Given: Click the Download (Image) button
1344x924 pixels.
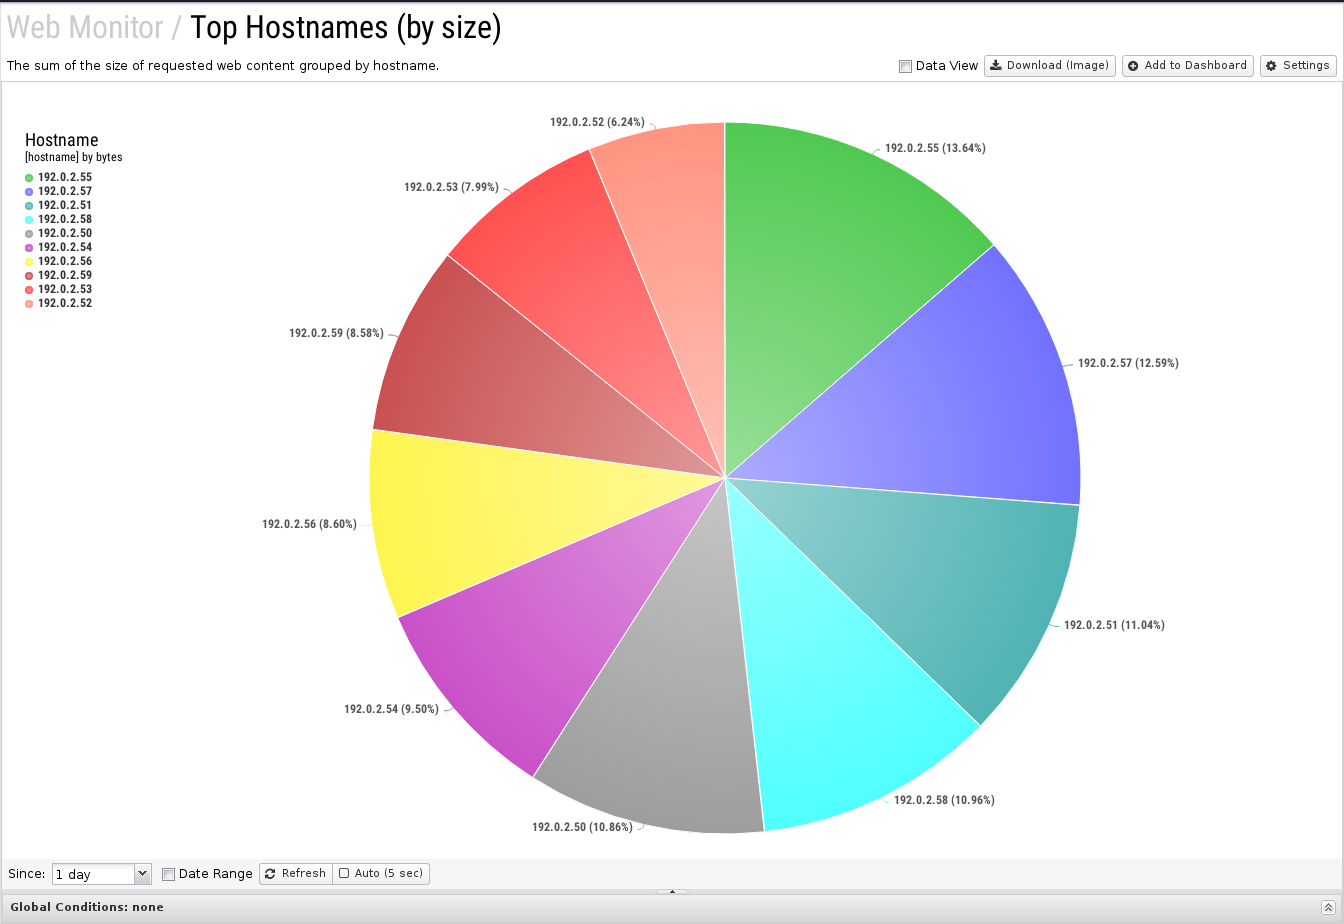Looking at the screenshot, I should [1049, 66].
